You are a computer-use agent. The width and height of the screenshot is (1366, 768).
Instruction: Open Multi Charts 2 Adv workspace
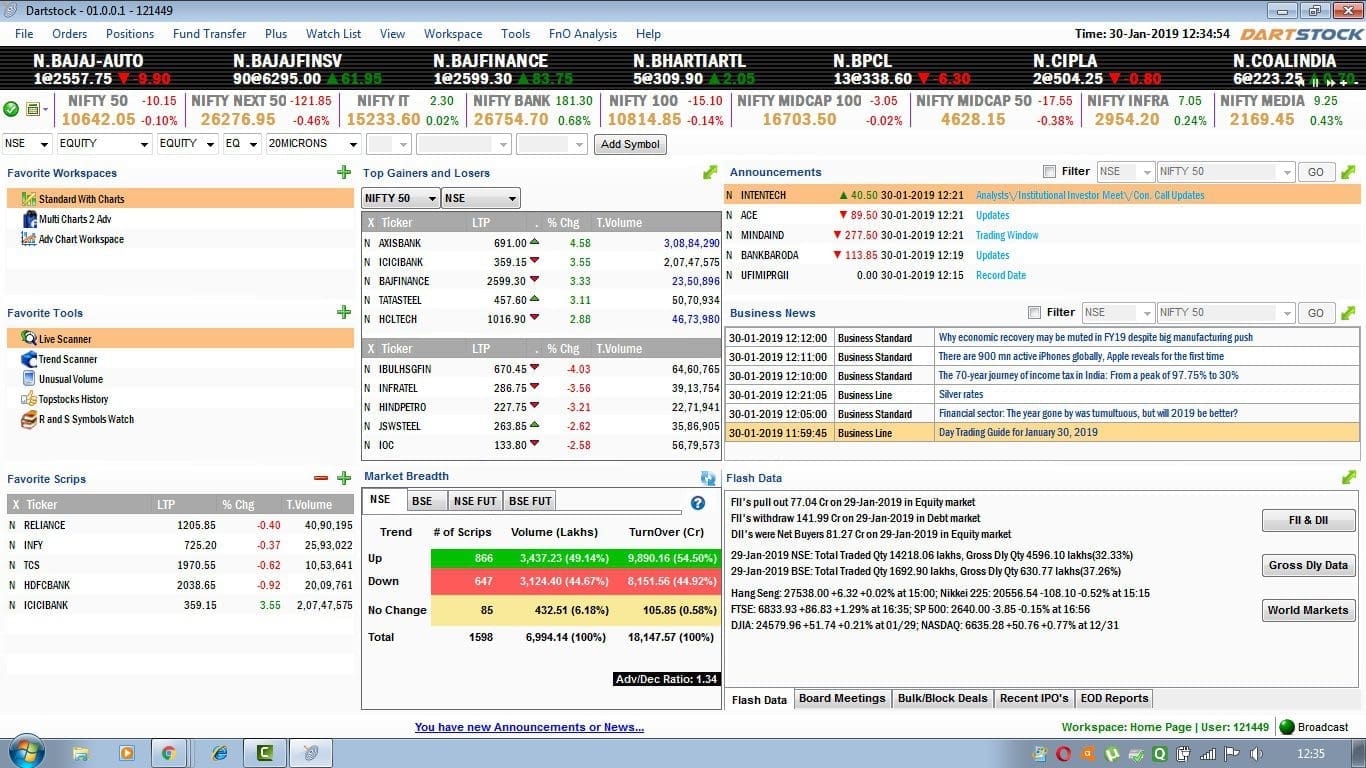75,219
